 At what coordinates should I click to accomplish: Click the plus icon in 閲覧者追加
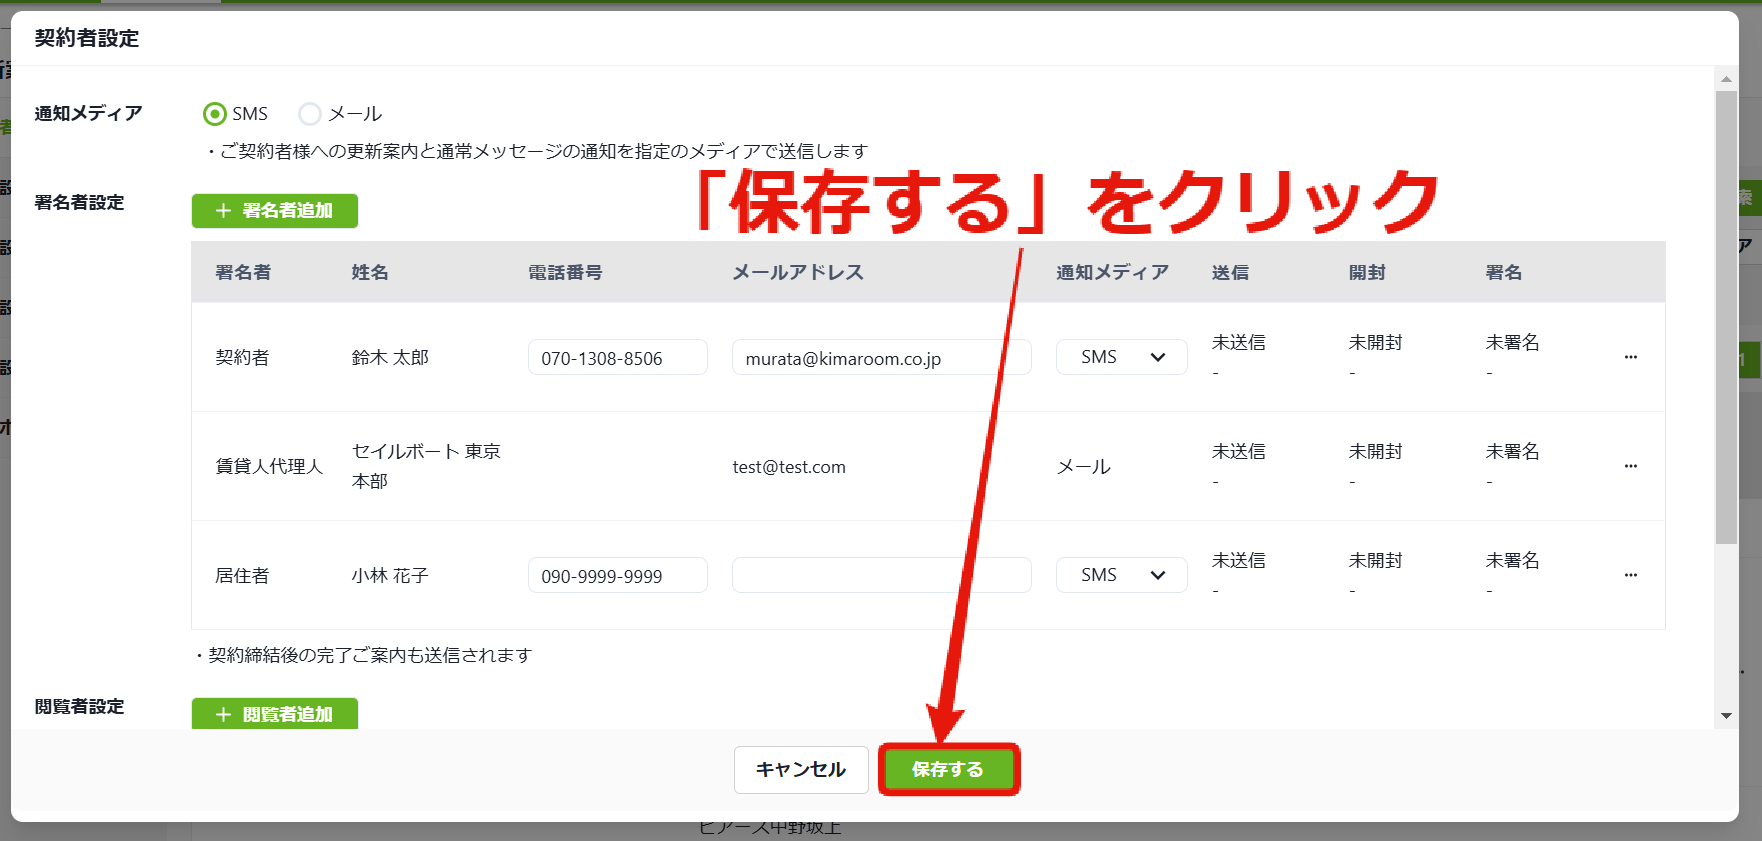tap(223, 714)
